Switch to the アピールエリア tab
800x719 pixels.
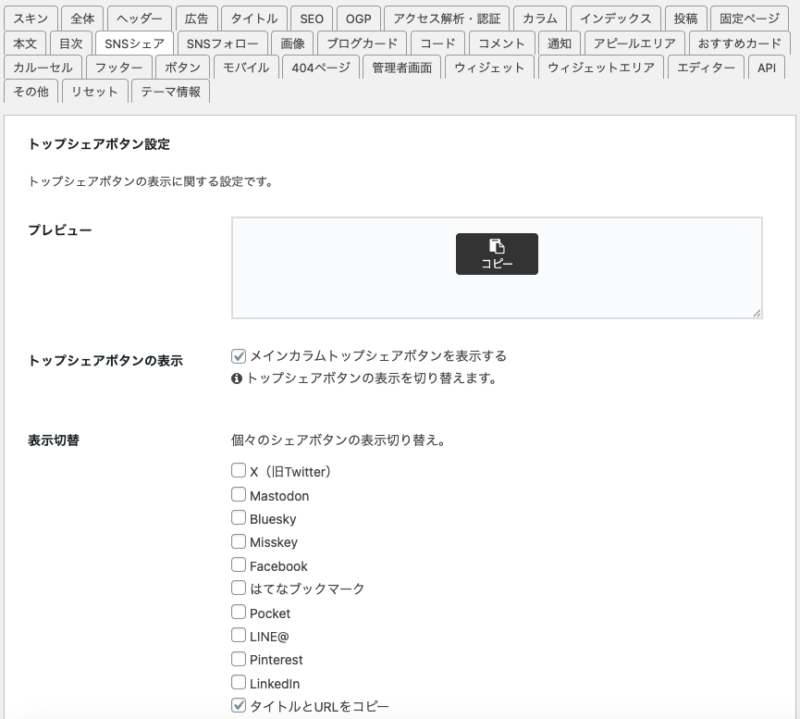coord(634,43)
